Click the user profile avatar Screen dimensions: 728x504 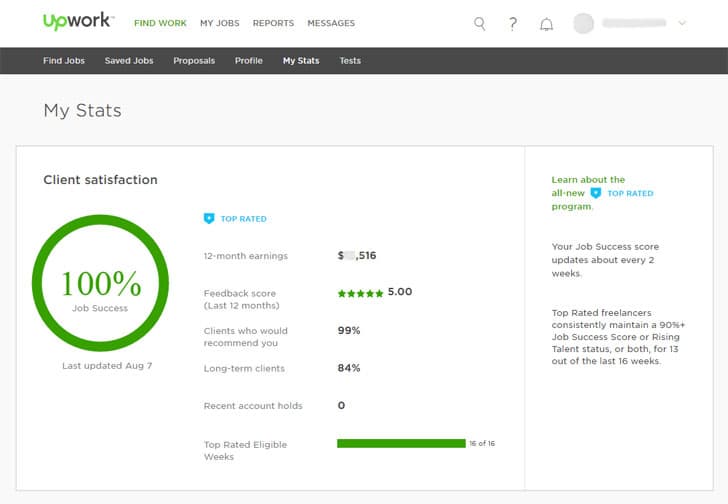click(583, 23)
